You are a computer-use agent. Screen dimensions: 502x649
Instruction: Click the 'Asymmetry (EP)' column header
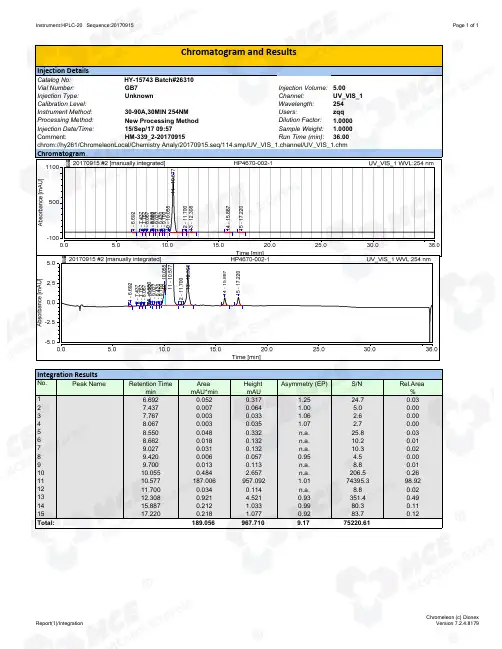pyautogui.click(x=304, y=384)
